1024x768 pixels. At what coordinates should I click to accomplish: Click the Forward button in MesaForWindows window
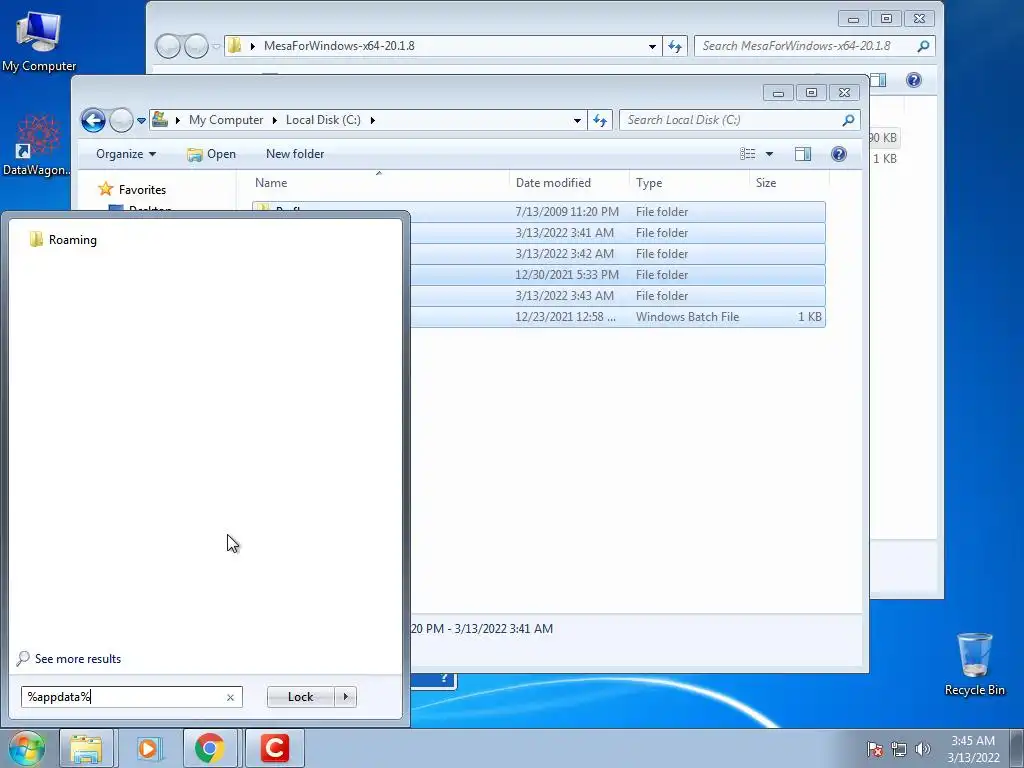(196, 46)
